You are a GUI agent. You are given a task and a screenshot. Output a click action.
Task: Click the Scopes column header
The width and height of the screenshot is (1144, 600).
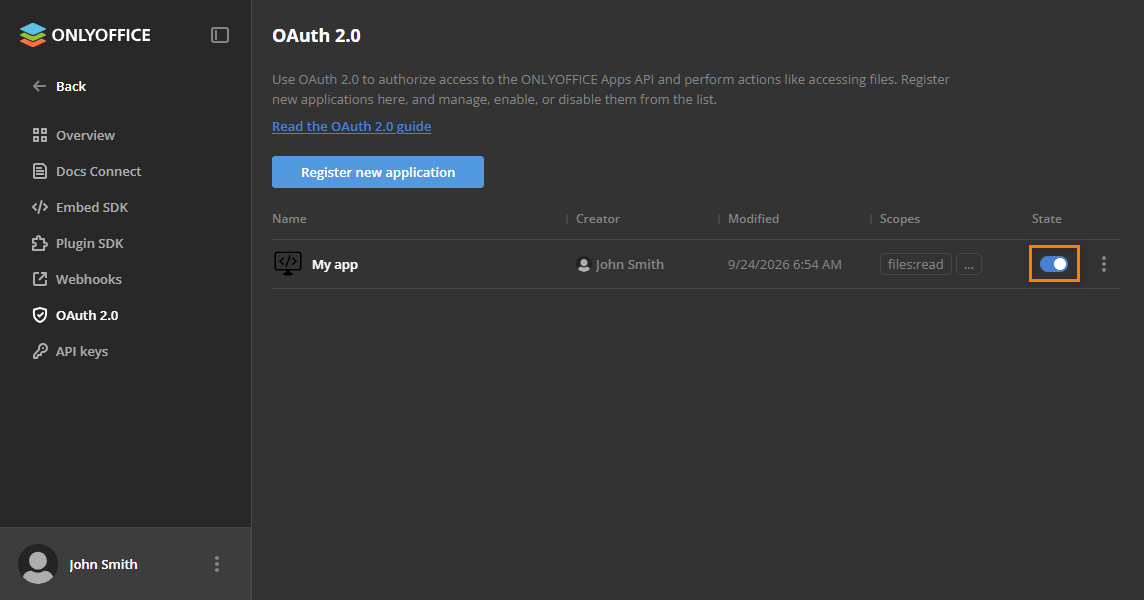[900, 218]
